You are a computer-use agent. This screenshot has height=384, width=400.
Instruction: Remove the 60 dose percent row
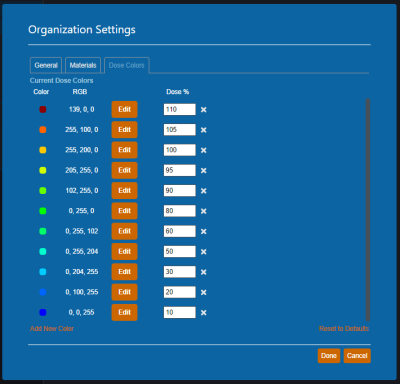(x=204, y=231)
